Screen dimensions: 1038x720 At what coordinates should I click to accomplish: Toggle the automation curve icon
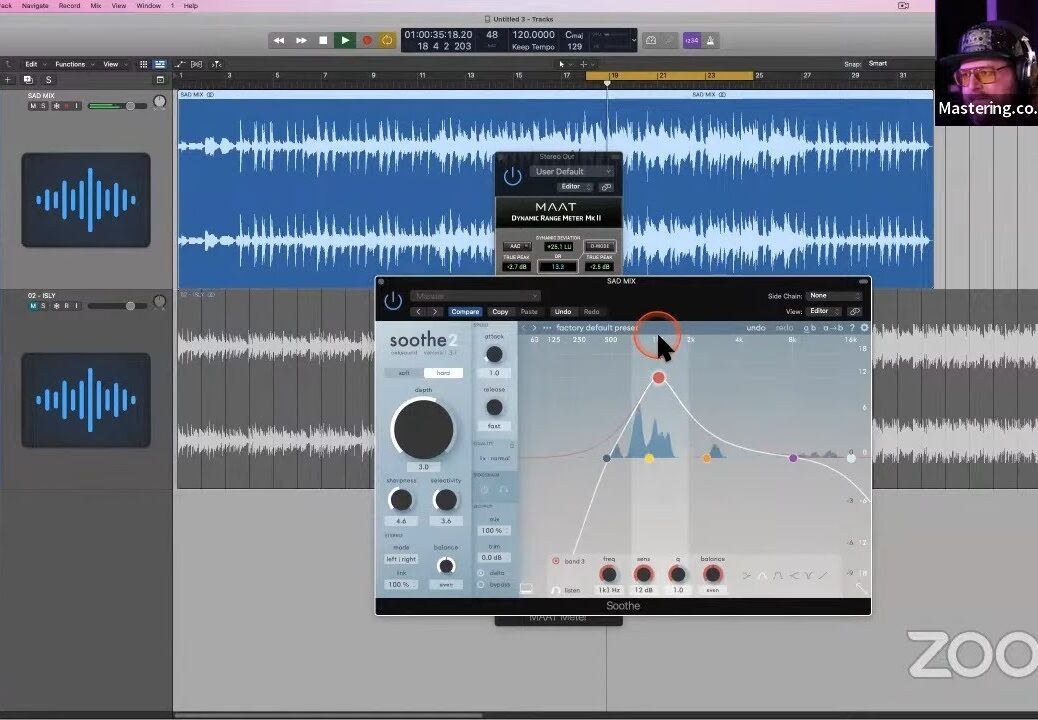pos(179,64)
